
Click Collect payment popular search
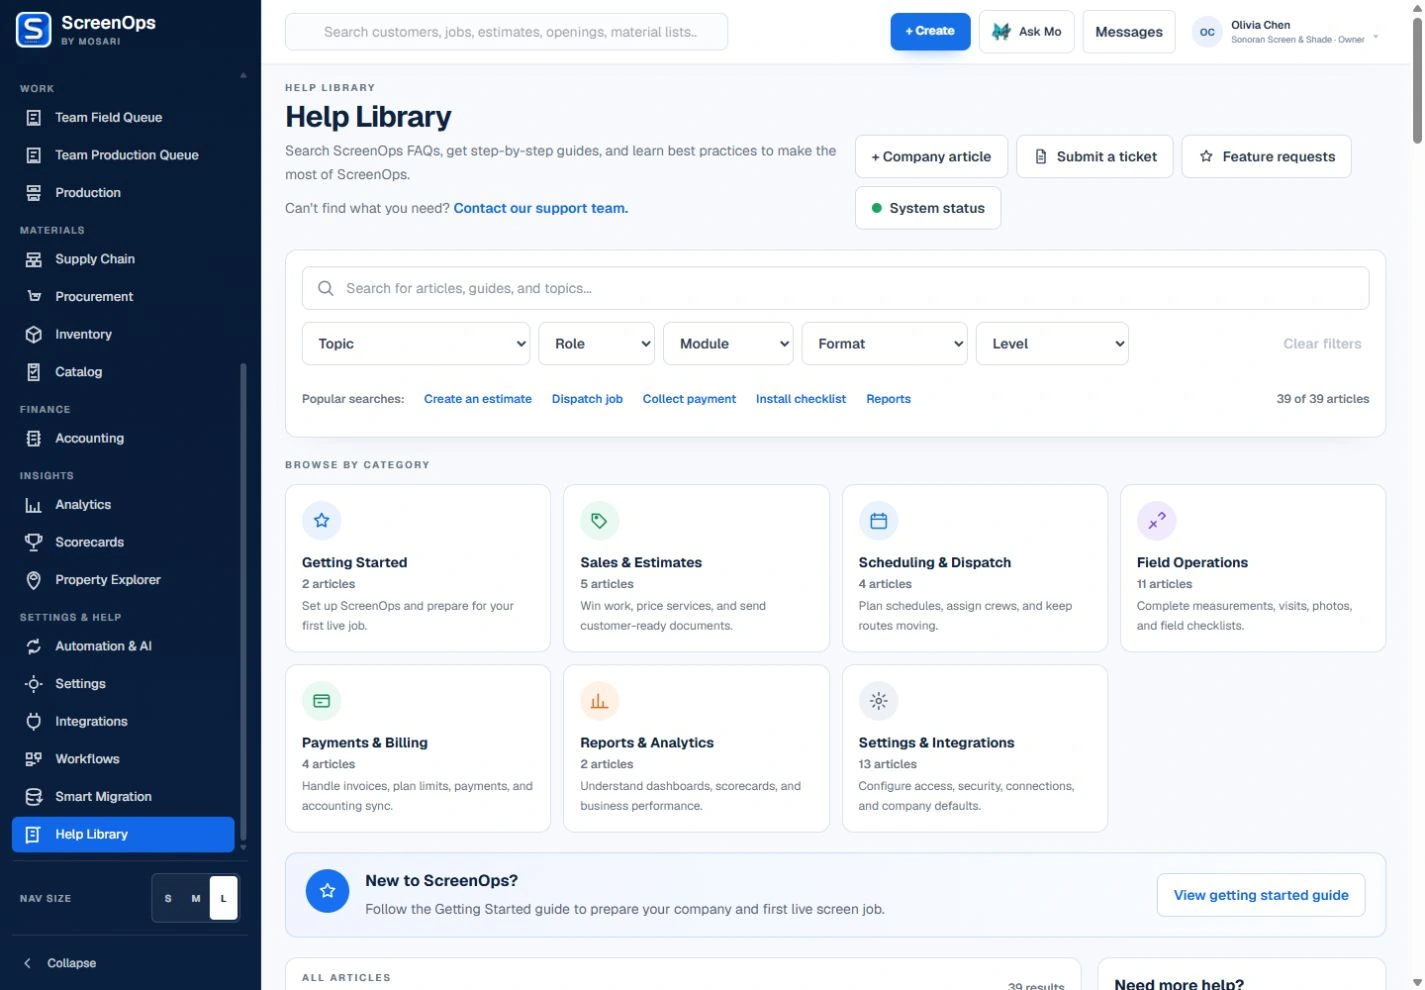(689, 399)
